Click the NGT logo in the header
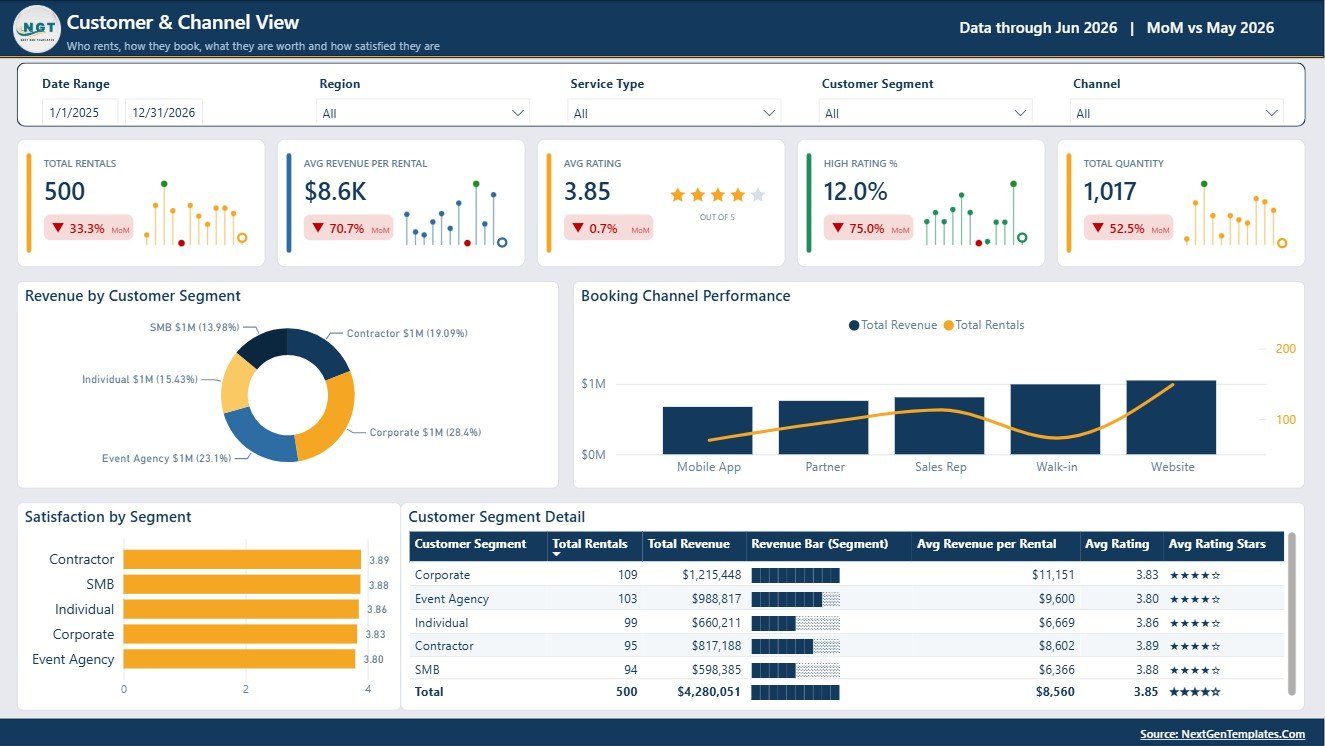Viewport: 1325px width, 746px height. pos(37,28)
